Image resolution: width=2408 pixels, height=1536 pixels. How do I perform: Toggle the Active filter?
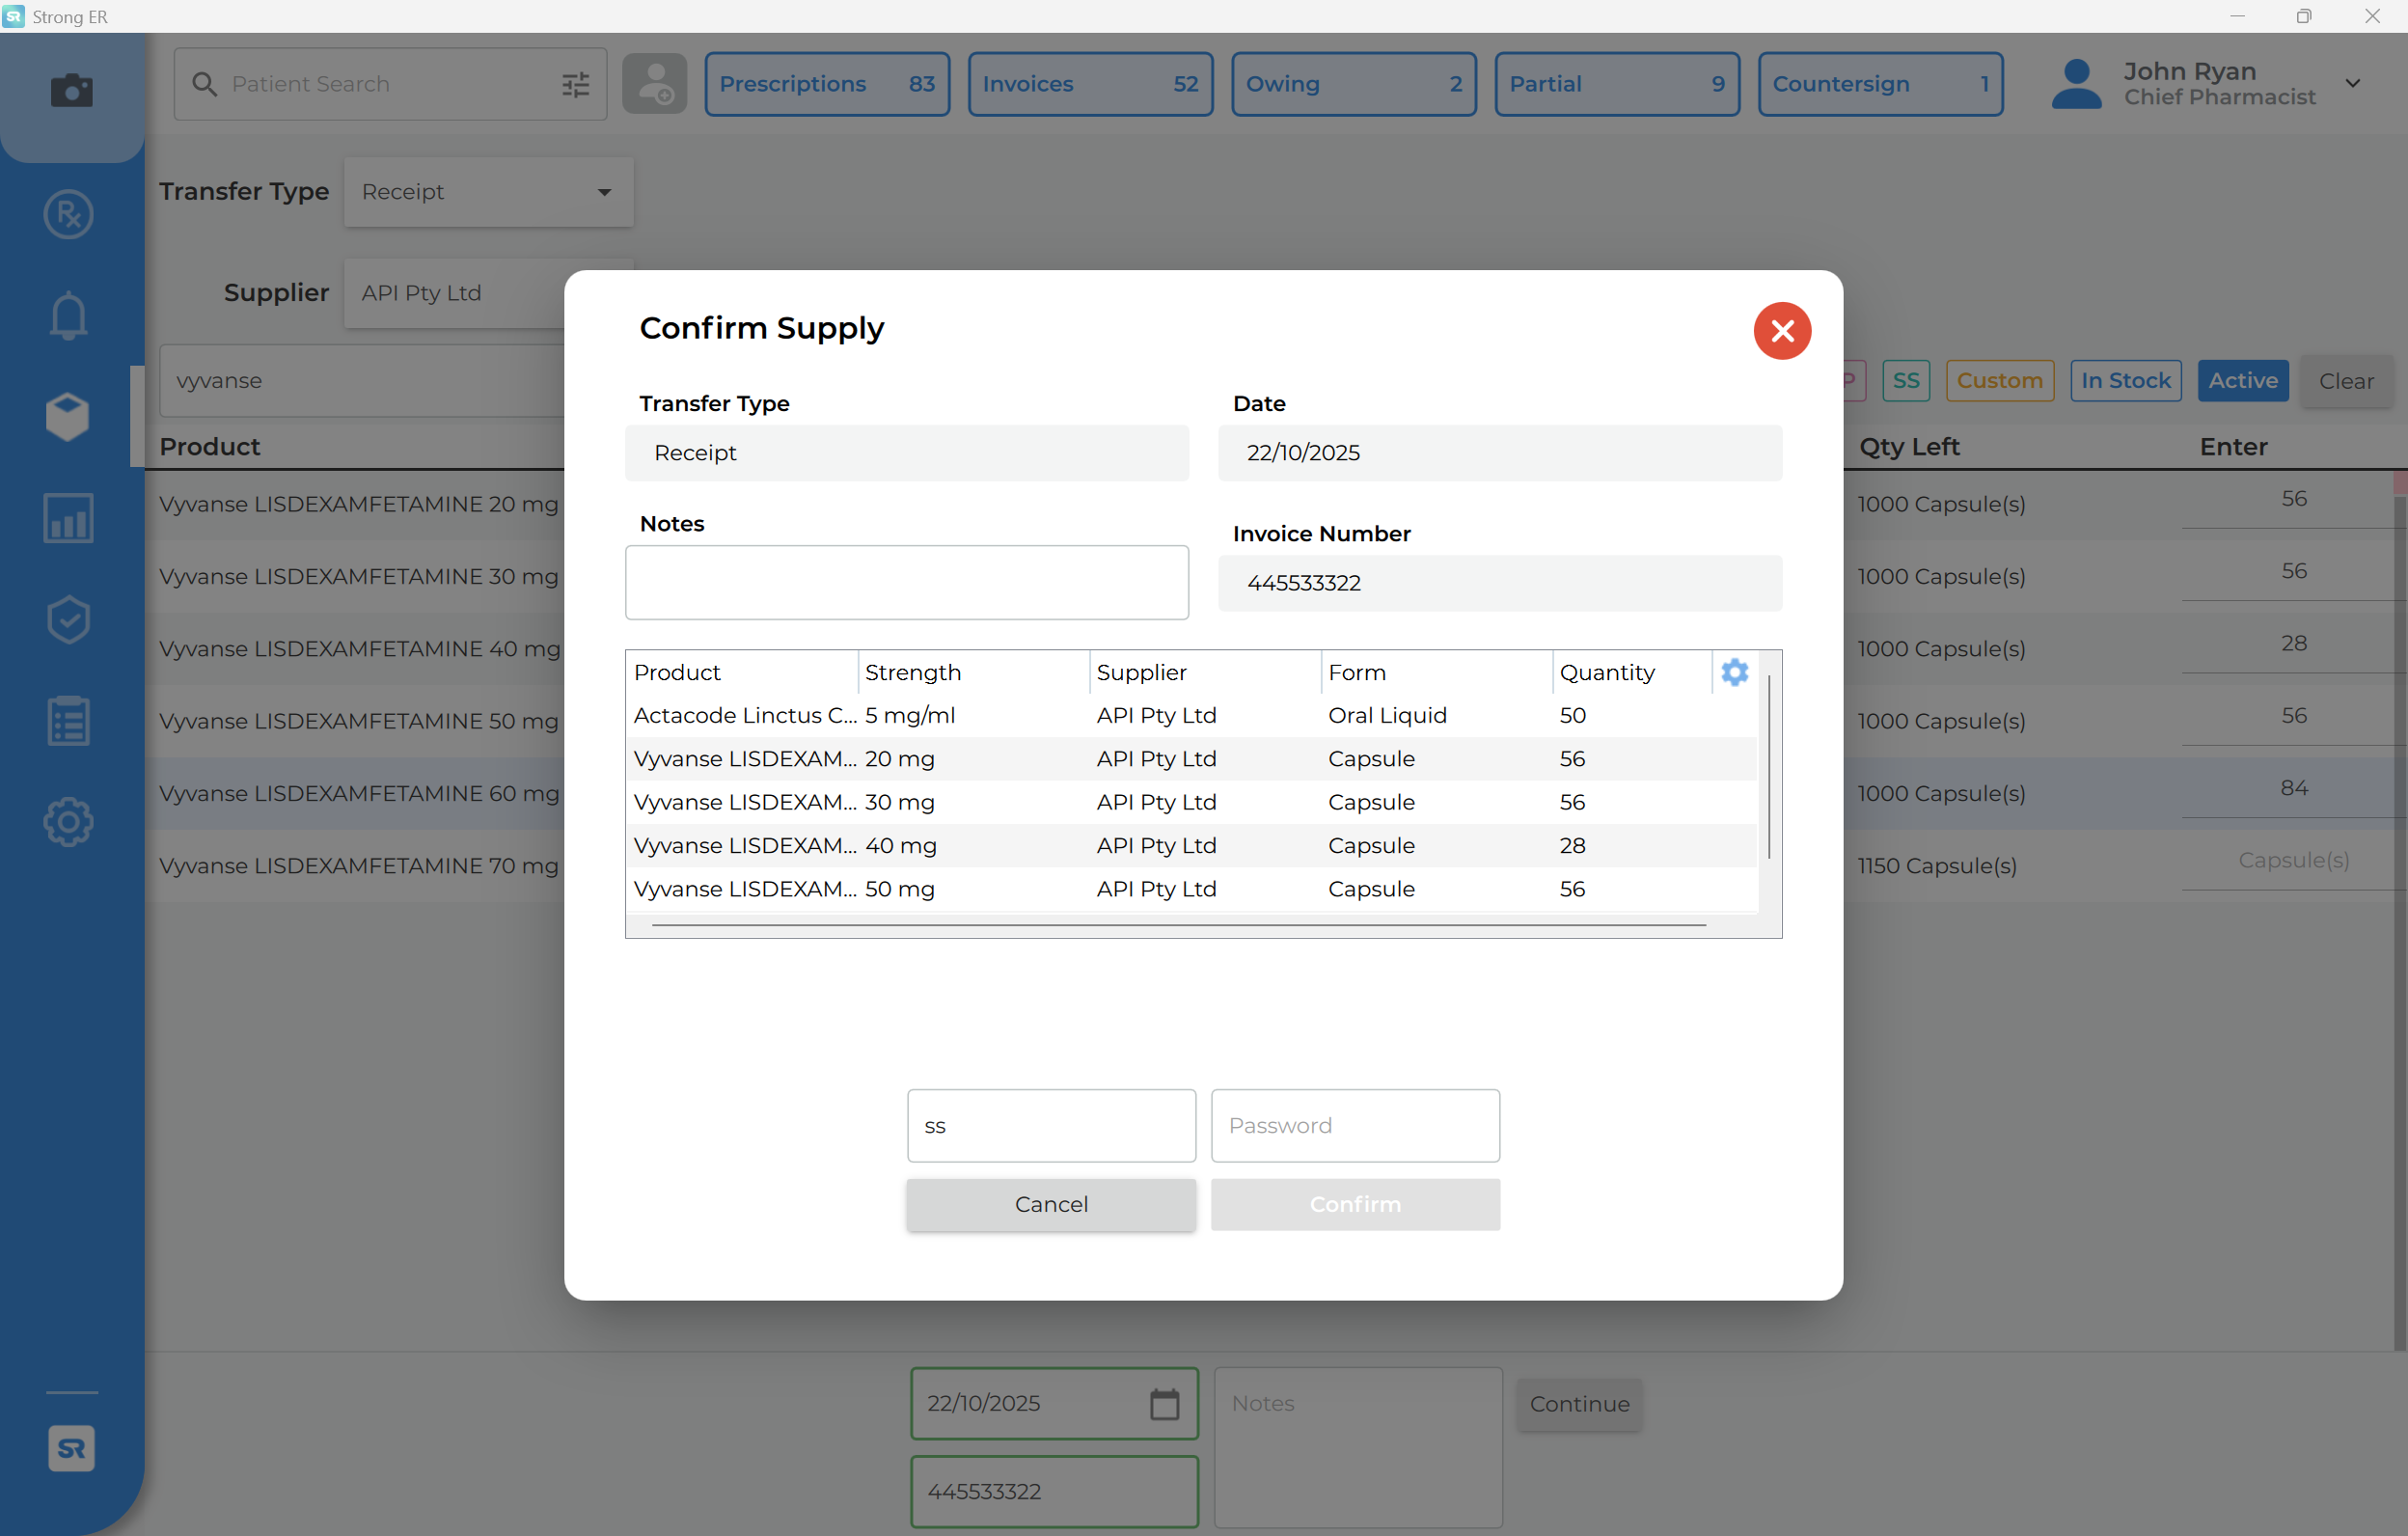pyautogui.click(x=2242, y=381)
